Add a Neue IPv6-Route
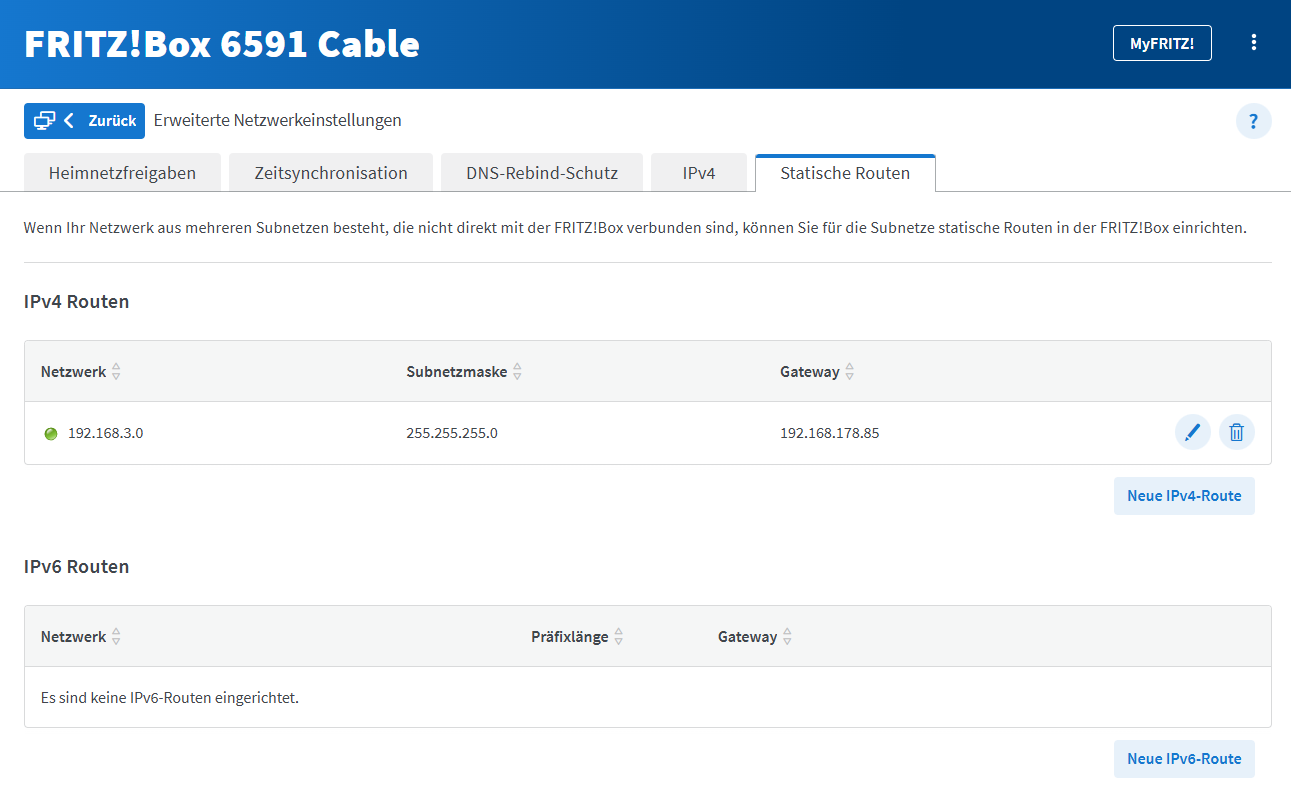Viewport: 1291px width, 803px height. 1184,759
